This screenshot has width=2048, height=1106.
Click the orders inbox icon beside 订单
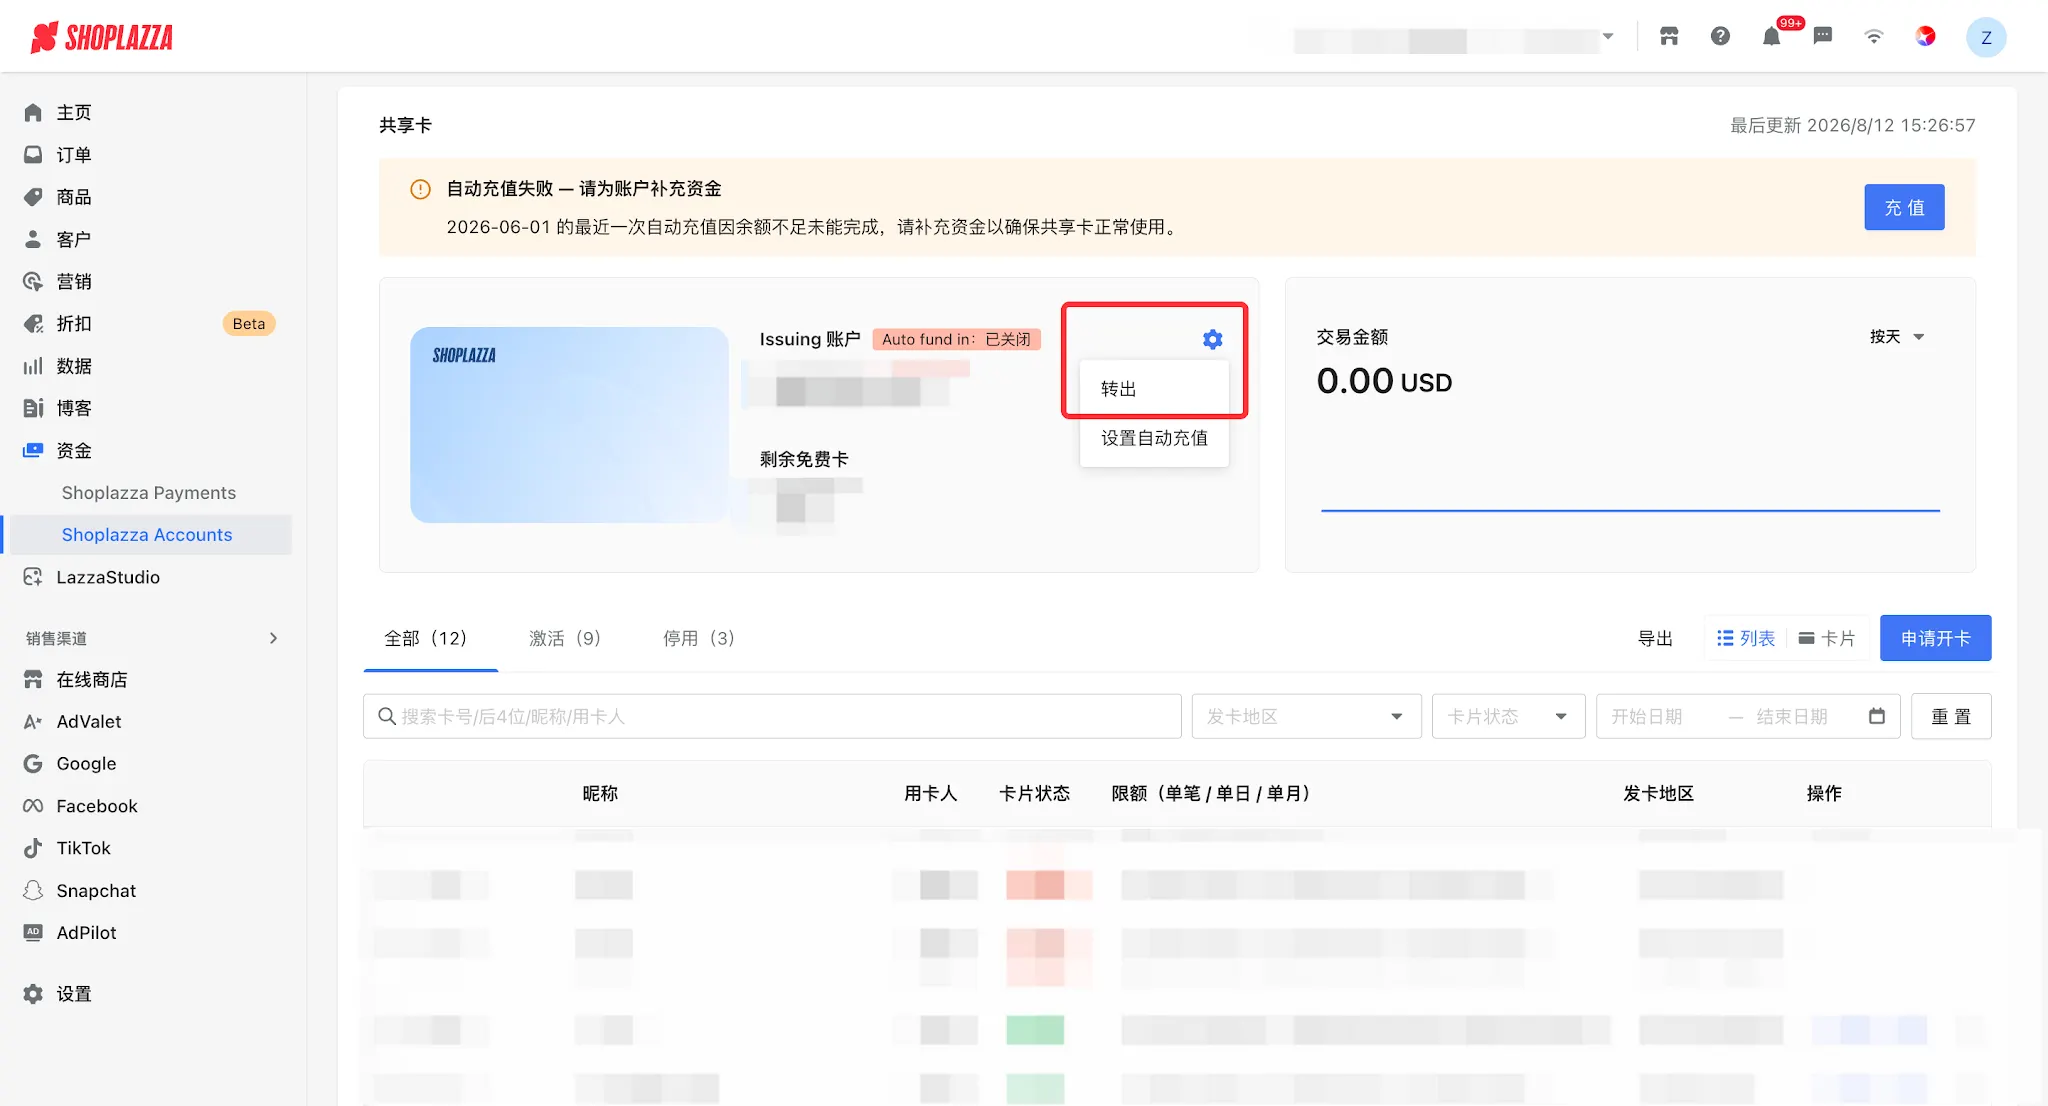coord(33,155)
